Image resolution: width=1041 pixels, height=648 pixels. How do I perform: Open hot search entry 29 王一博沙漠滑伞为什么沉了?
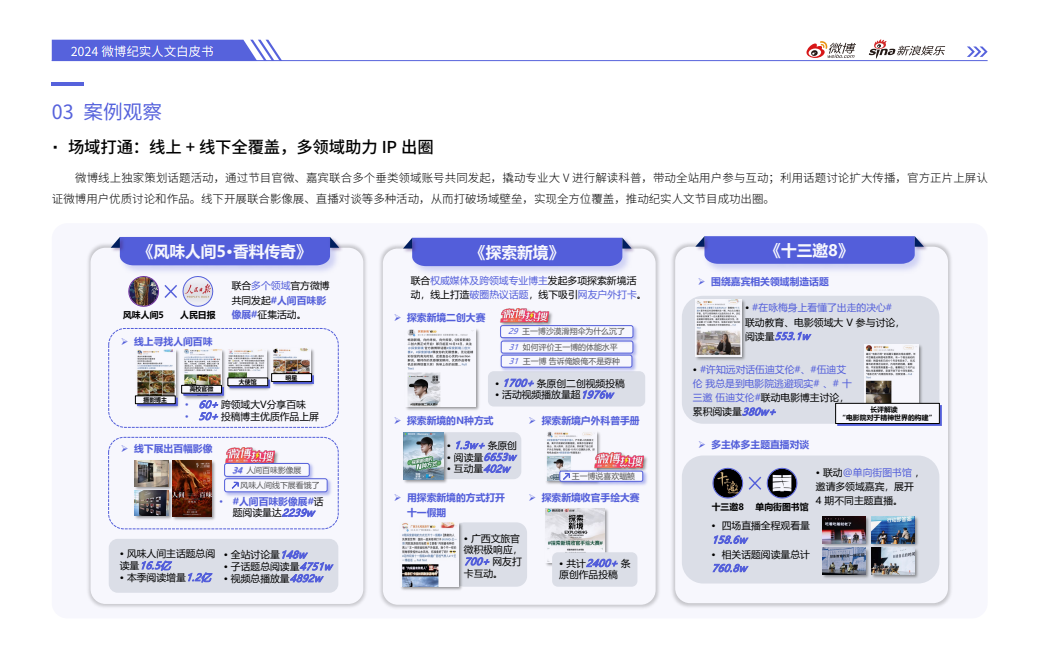pos(567,331)
